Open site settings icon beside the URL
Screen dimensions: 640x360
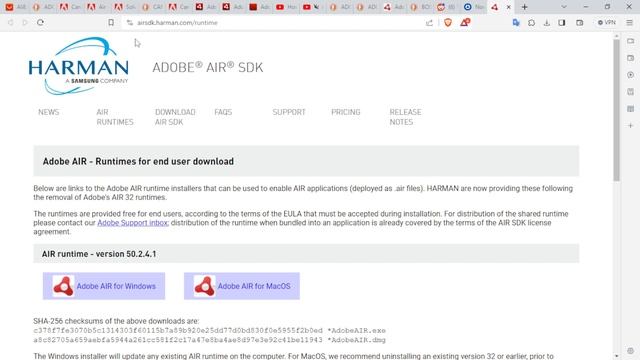point(130,23)
